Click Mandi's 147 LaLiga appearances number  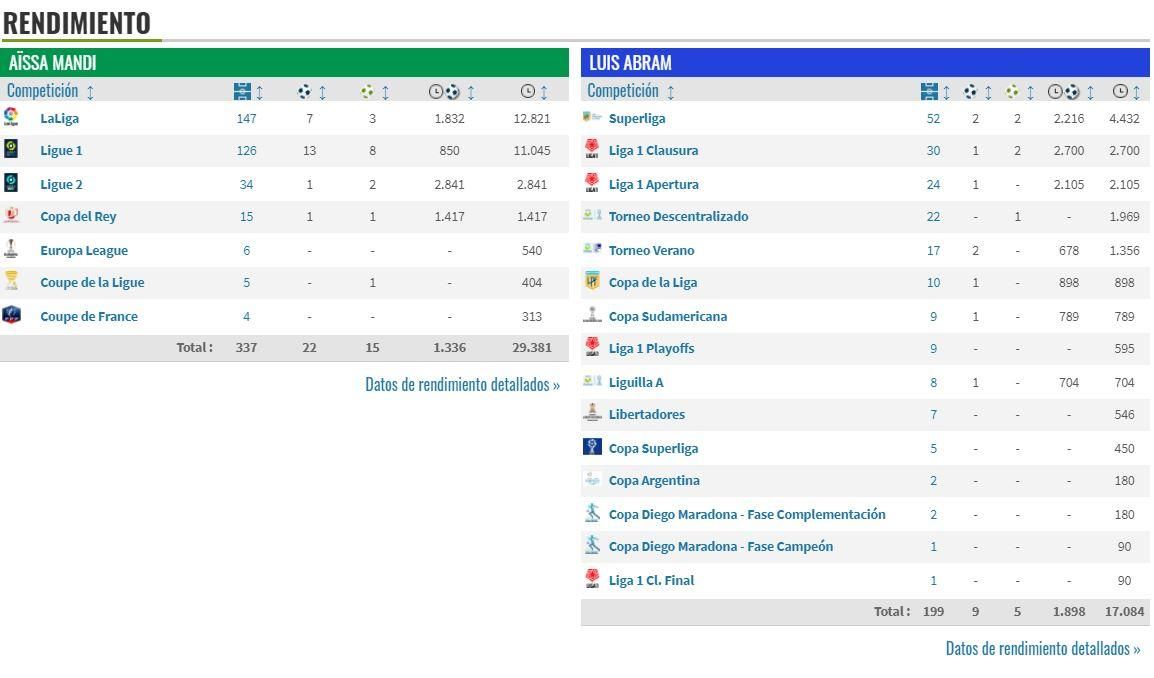pos(246,118)
